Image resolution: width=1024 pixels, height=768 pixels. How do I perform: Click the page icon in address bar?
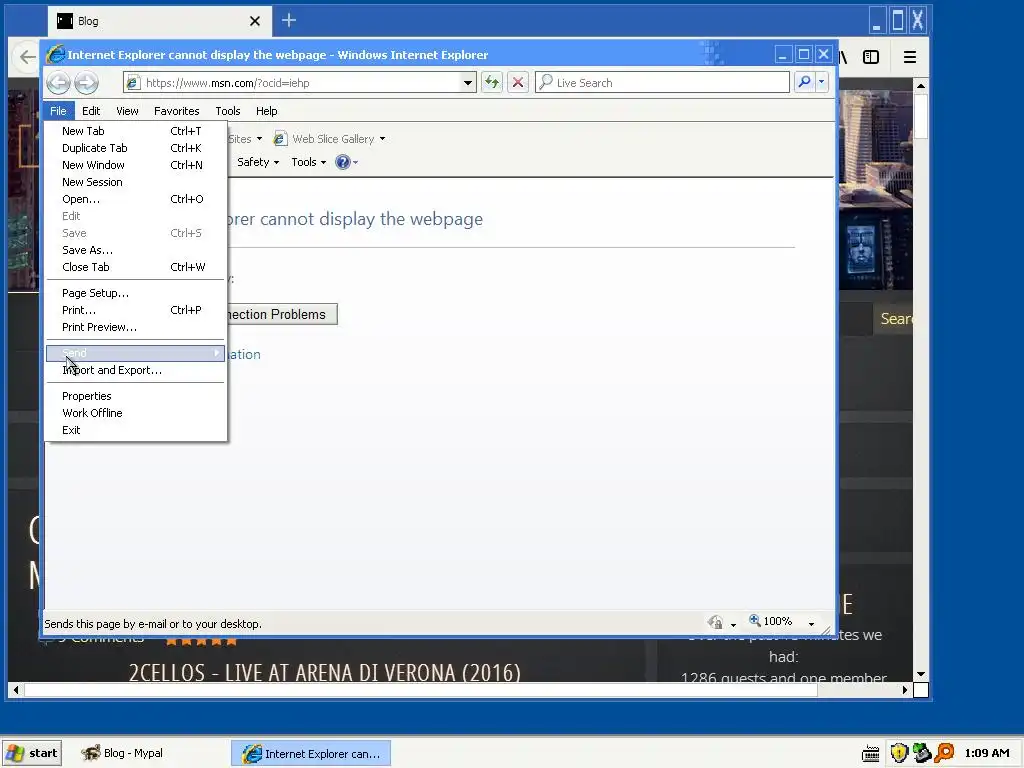(x=133, y=82)
